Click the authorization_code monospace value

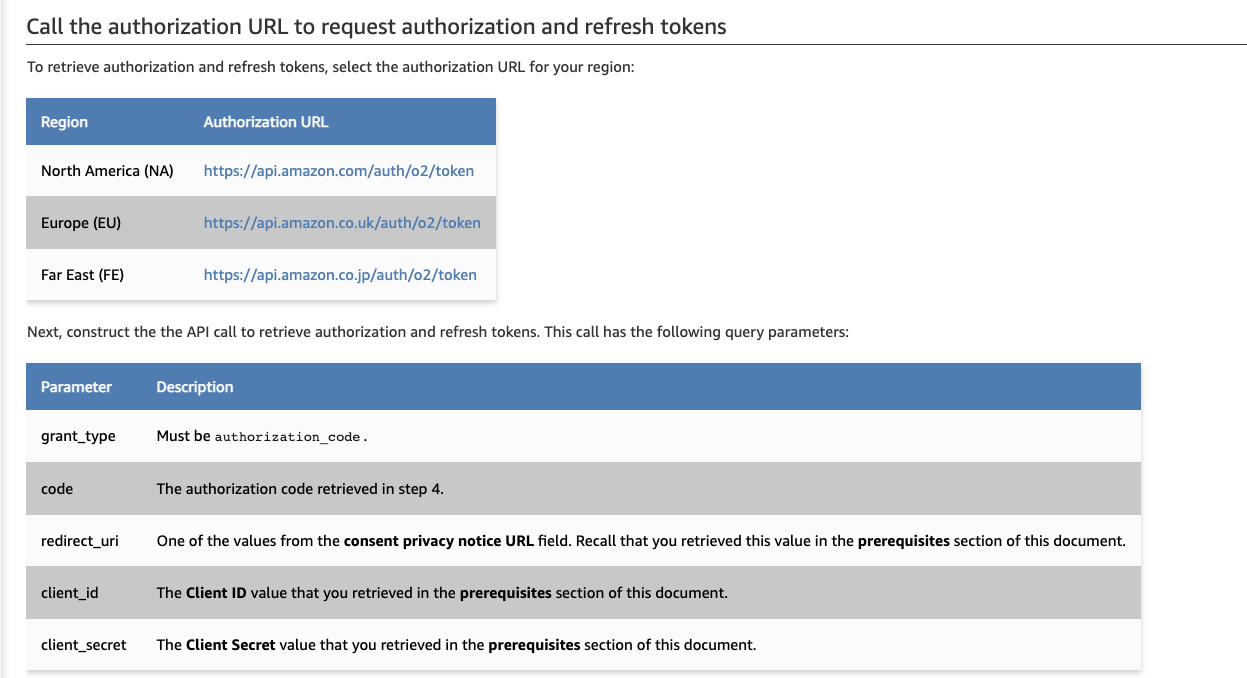pos(287,438)
